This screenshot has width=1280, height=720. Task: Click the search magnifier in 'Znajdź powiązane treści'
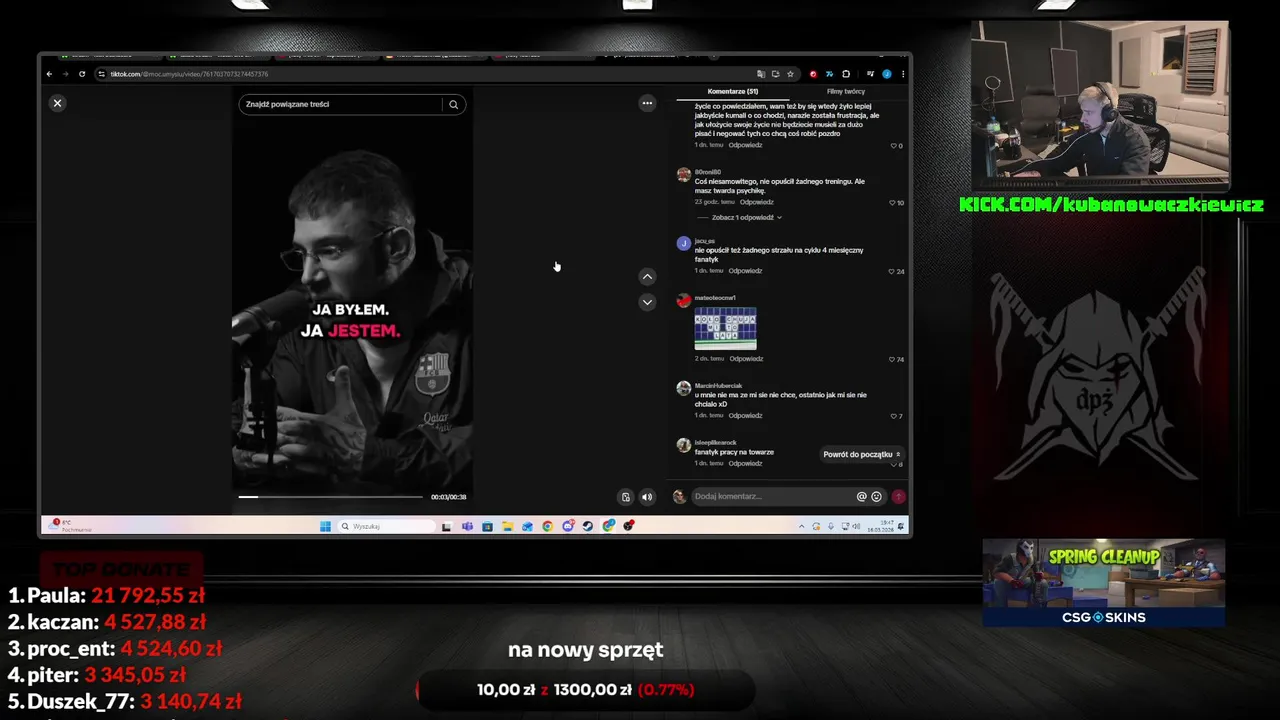point(453,104)
